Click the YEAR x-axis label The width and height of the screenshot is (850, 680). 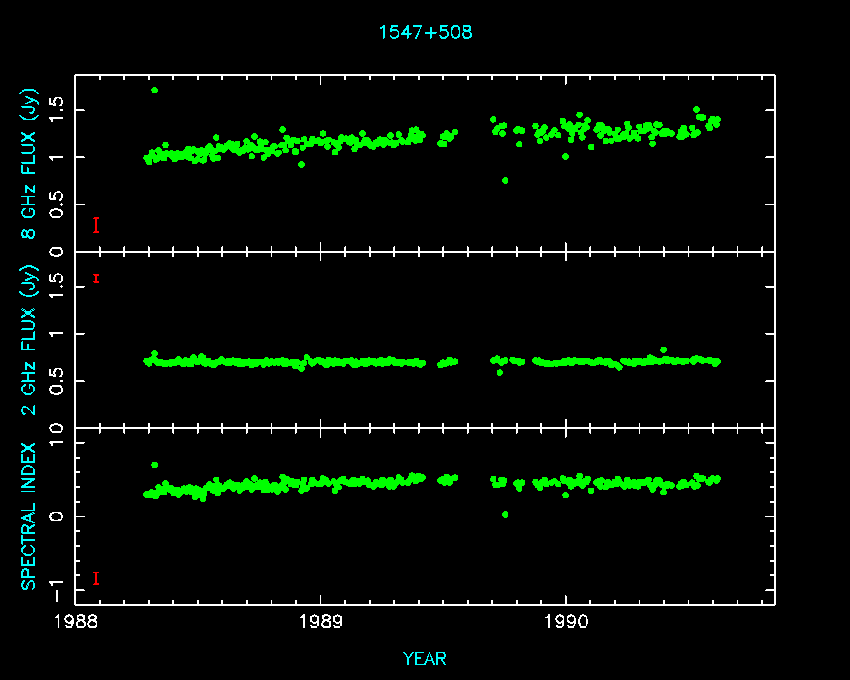click(x=425, y=659)
